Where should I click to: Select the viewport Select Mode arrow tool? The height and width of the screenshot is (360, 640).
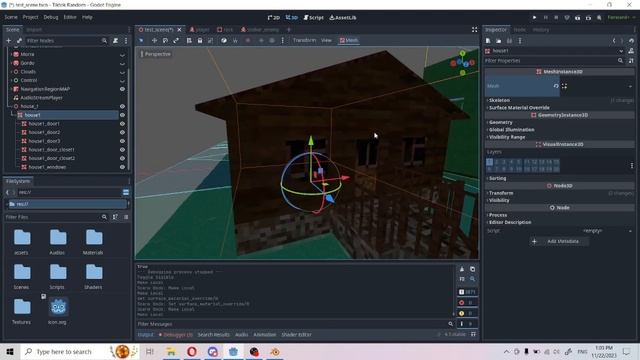point(141,40)
